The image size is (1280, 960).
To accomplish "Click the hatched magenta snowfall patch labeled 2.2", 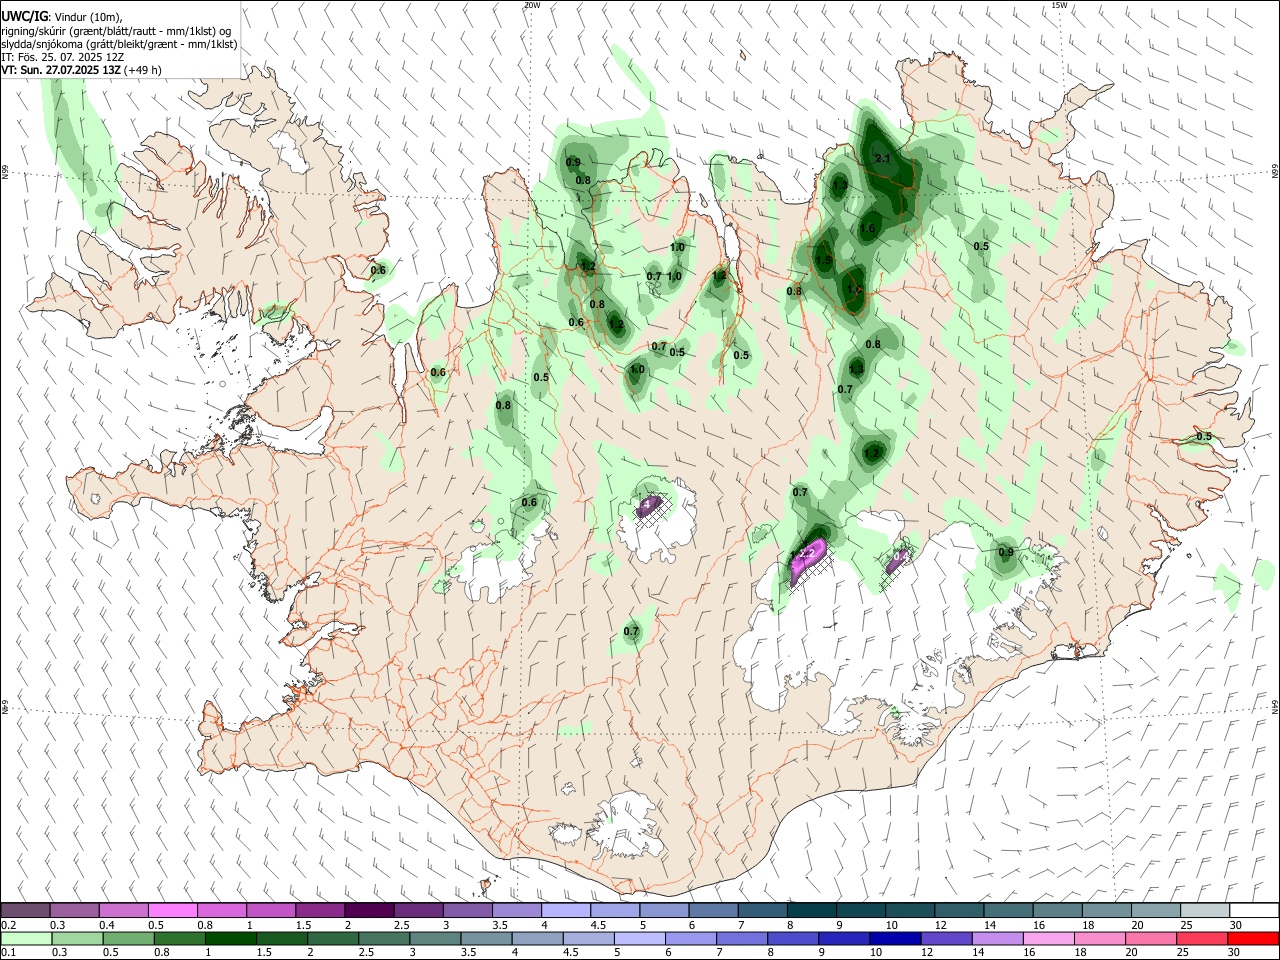I will pos(808,562).
